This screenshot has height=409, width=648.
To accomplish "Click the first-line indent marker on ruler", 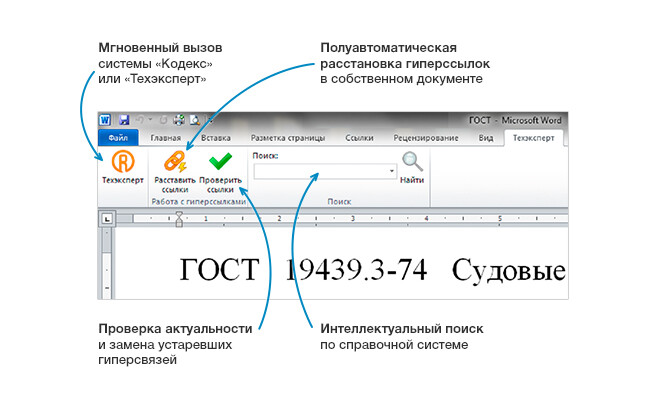I will point(179,215).
